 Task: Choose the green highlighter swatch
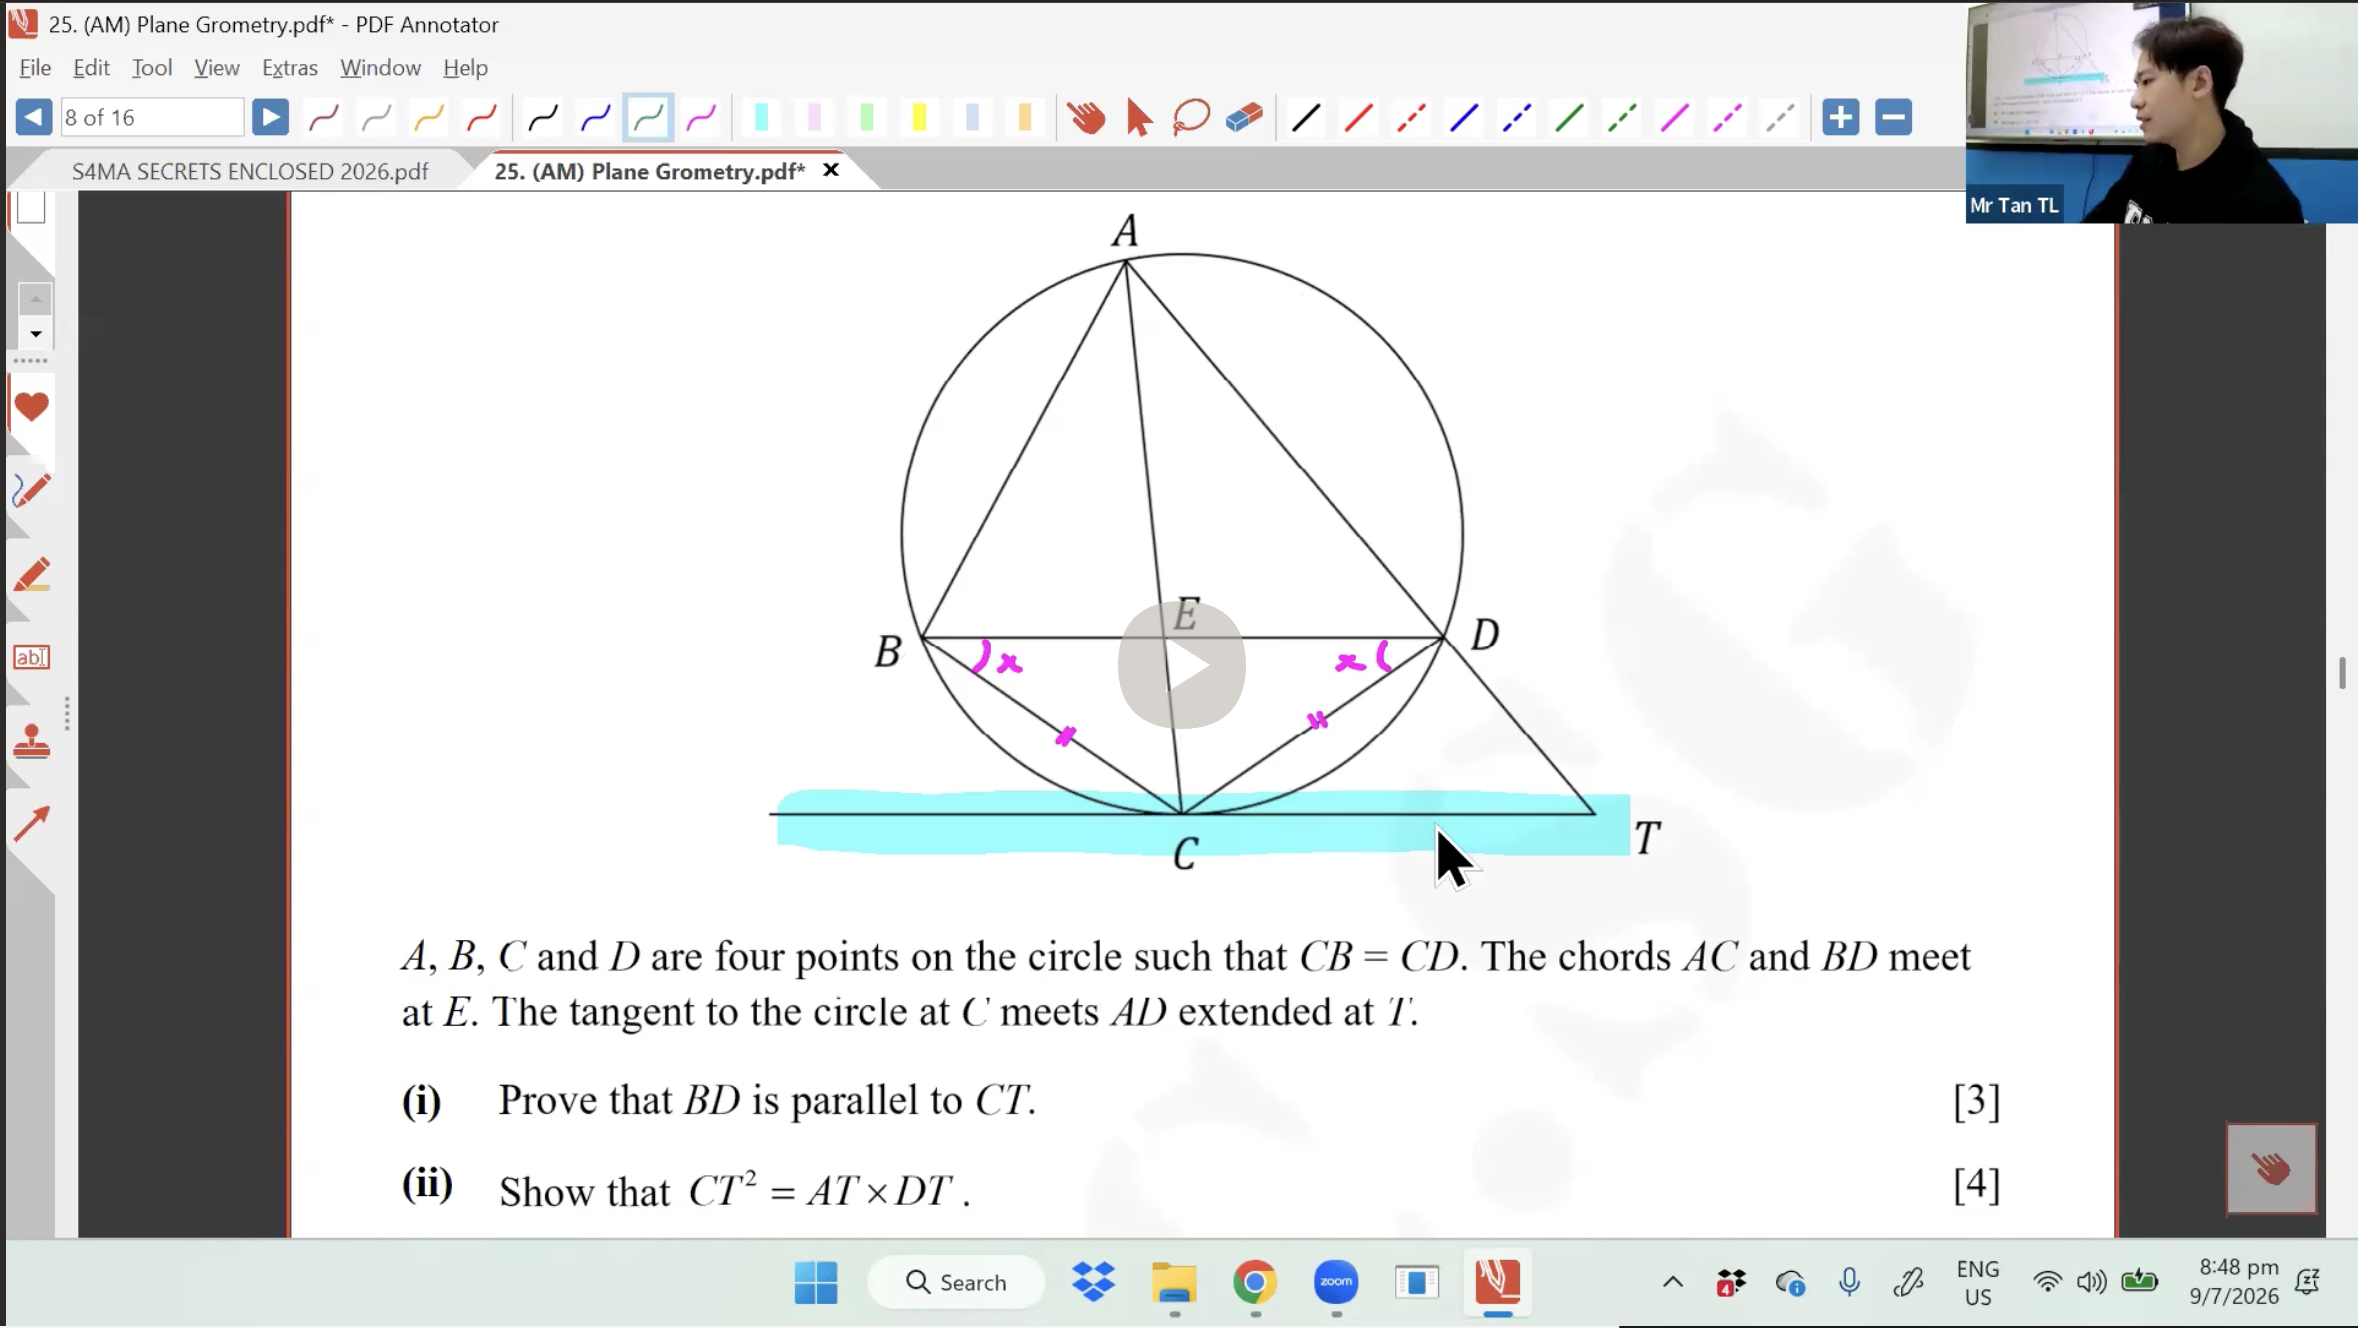pyautogui.click(x=867, y=118)
